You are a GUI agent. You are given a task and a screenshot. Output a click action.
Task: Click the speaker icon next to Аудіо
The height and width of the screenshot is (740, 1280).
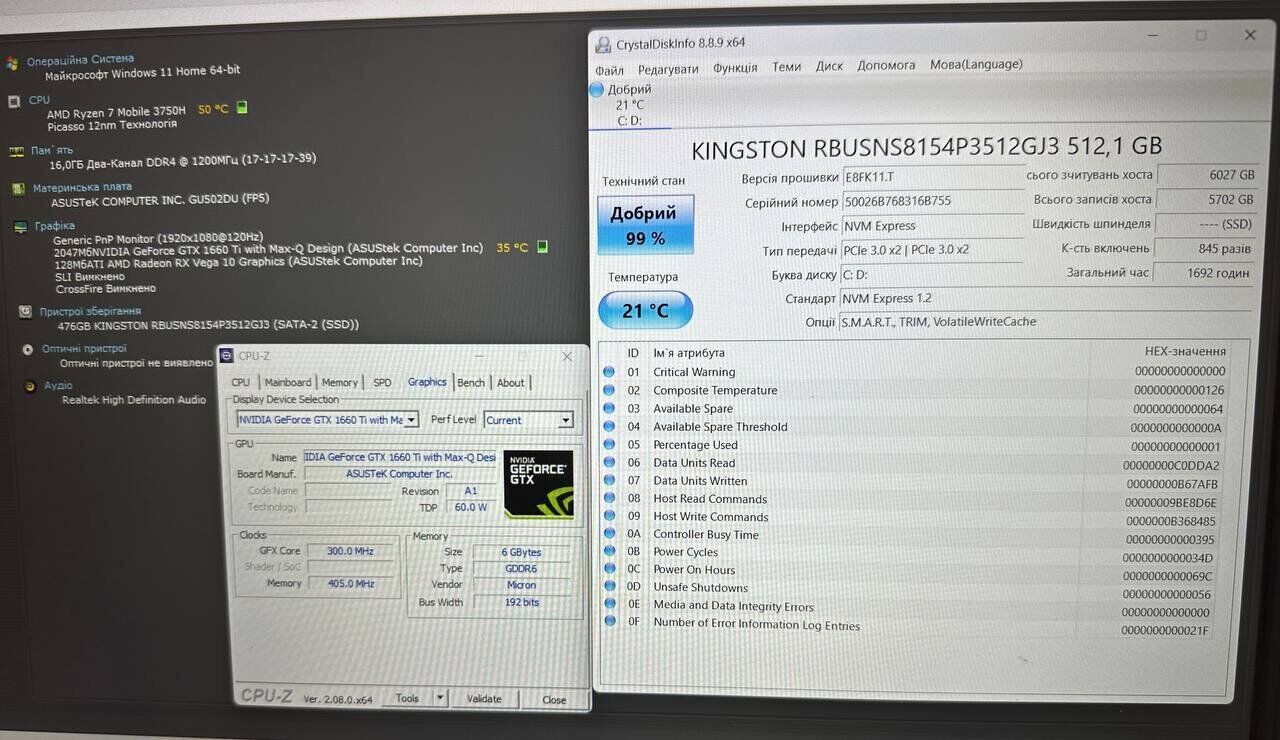click(30, 386)
